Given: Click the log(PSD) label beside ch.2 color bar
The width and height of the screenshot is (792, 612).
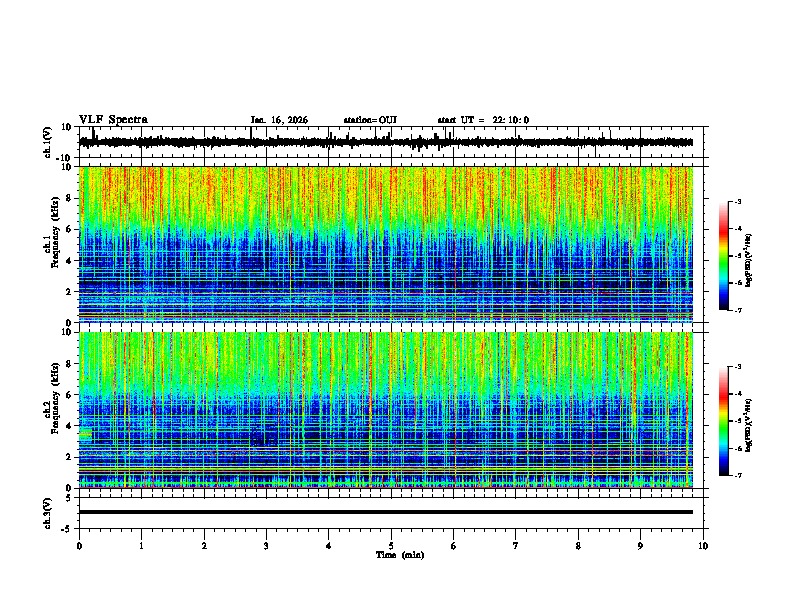Looking at the screenshot, I should click(749, 426).
